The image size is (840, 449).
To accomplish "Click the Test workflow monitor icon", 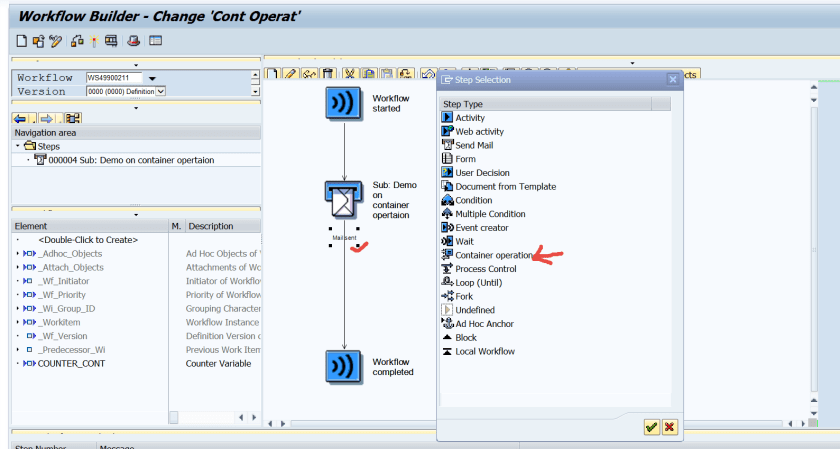I will [111, 41].
